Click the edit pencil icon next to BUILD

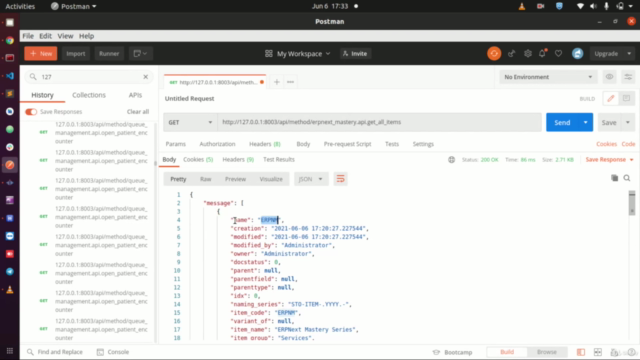pos(611,98)
